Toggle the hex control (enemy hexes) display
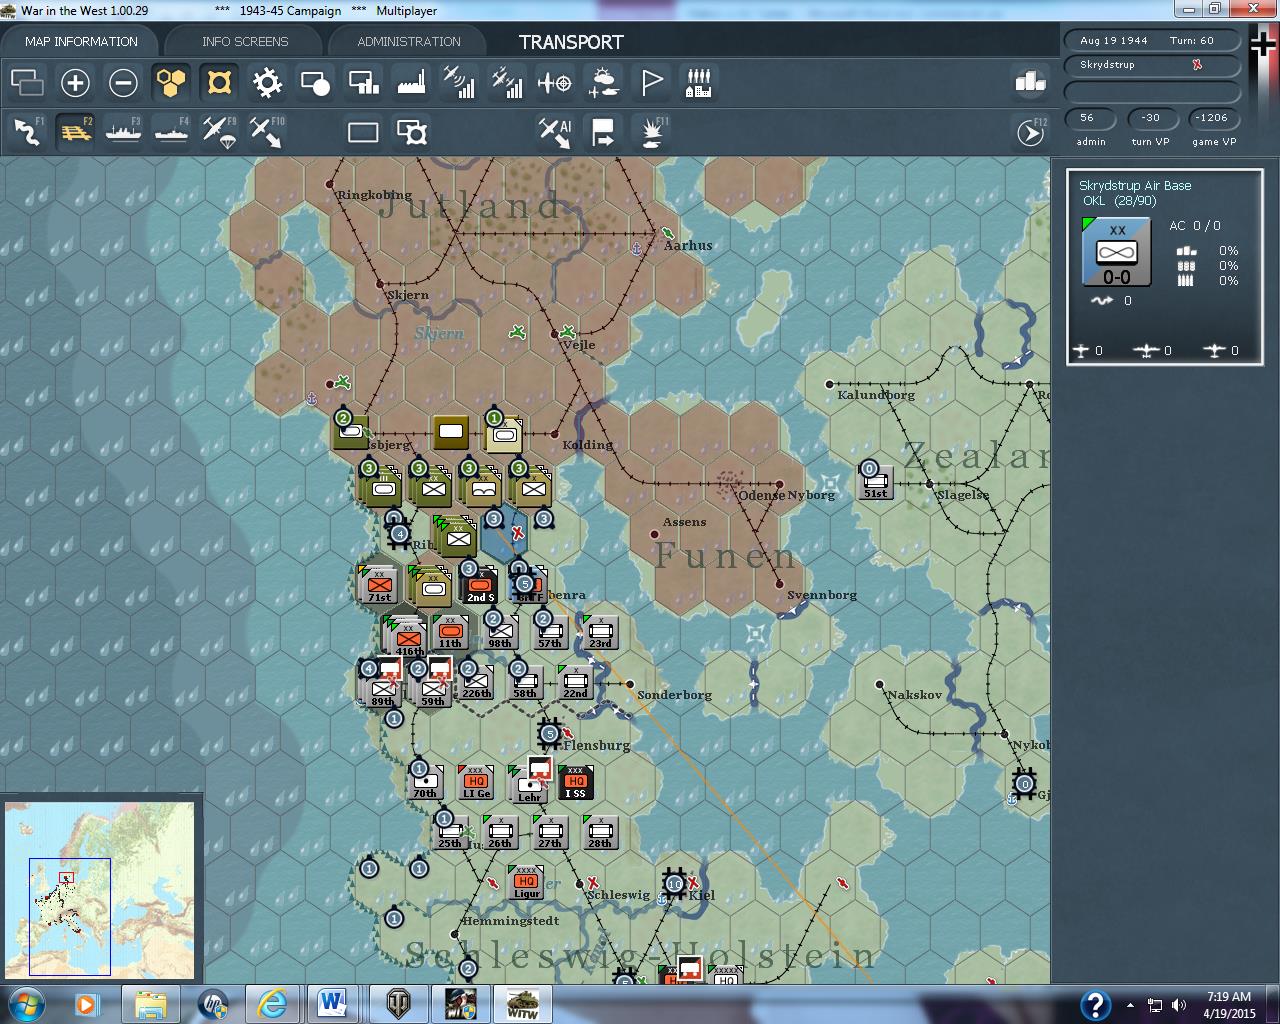Viewport: 1280px width, 1024px height. [219, 82]
